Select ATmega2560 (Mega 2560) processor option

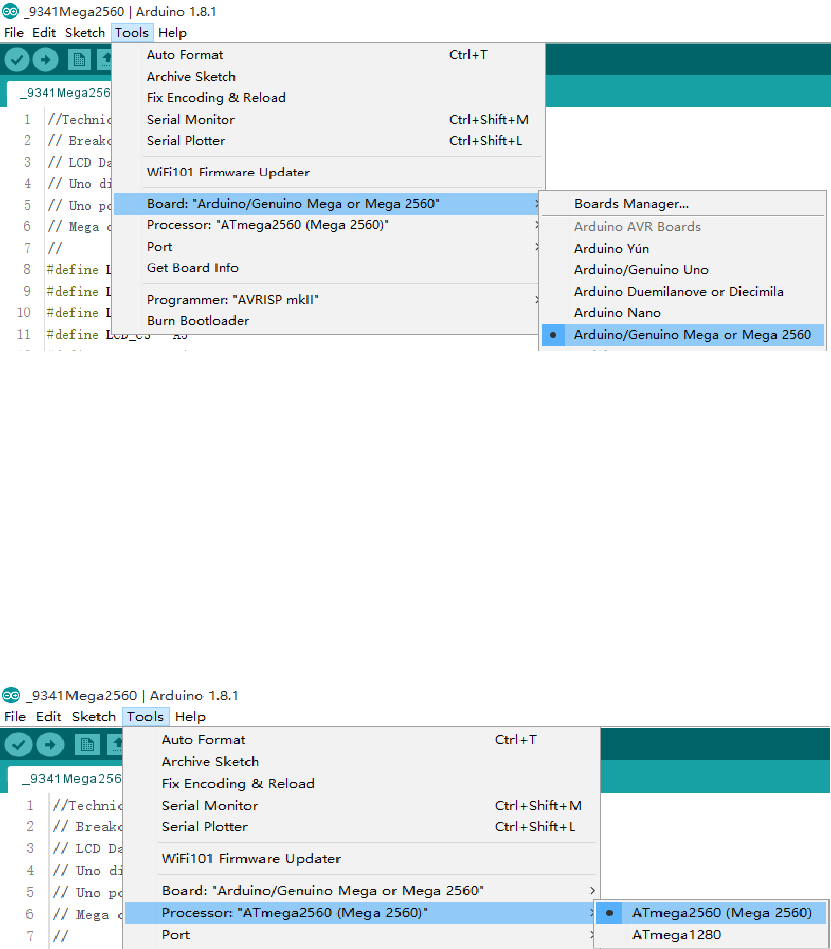pos(711,913)
